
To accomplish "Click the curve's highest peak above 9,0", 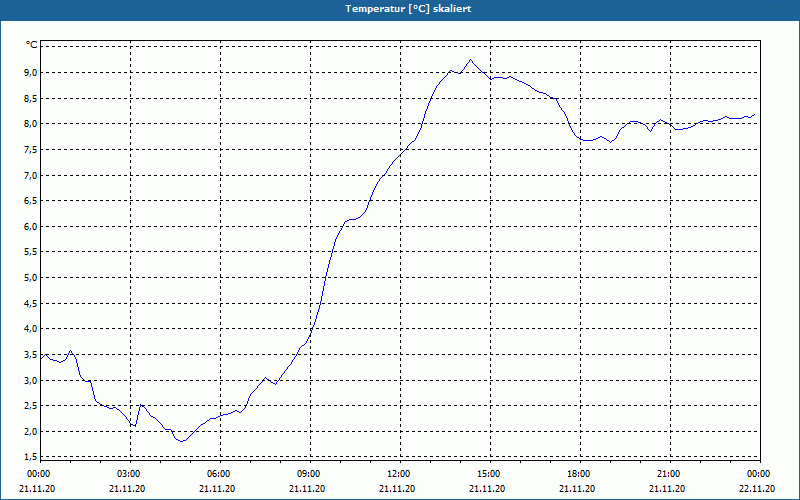I will click(x=470, y=60).
